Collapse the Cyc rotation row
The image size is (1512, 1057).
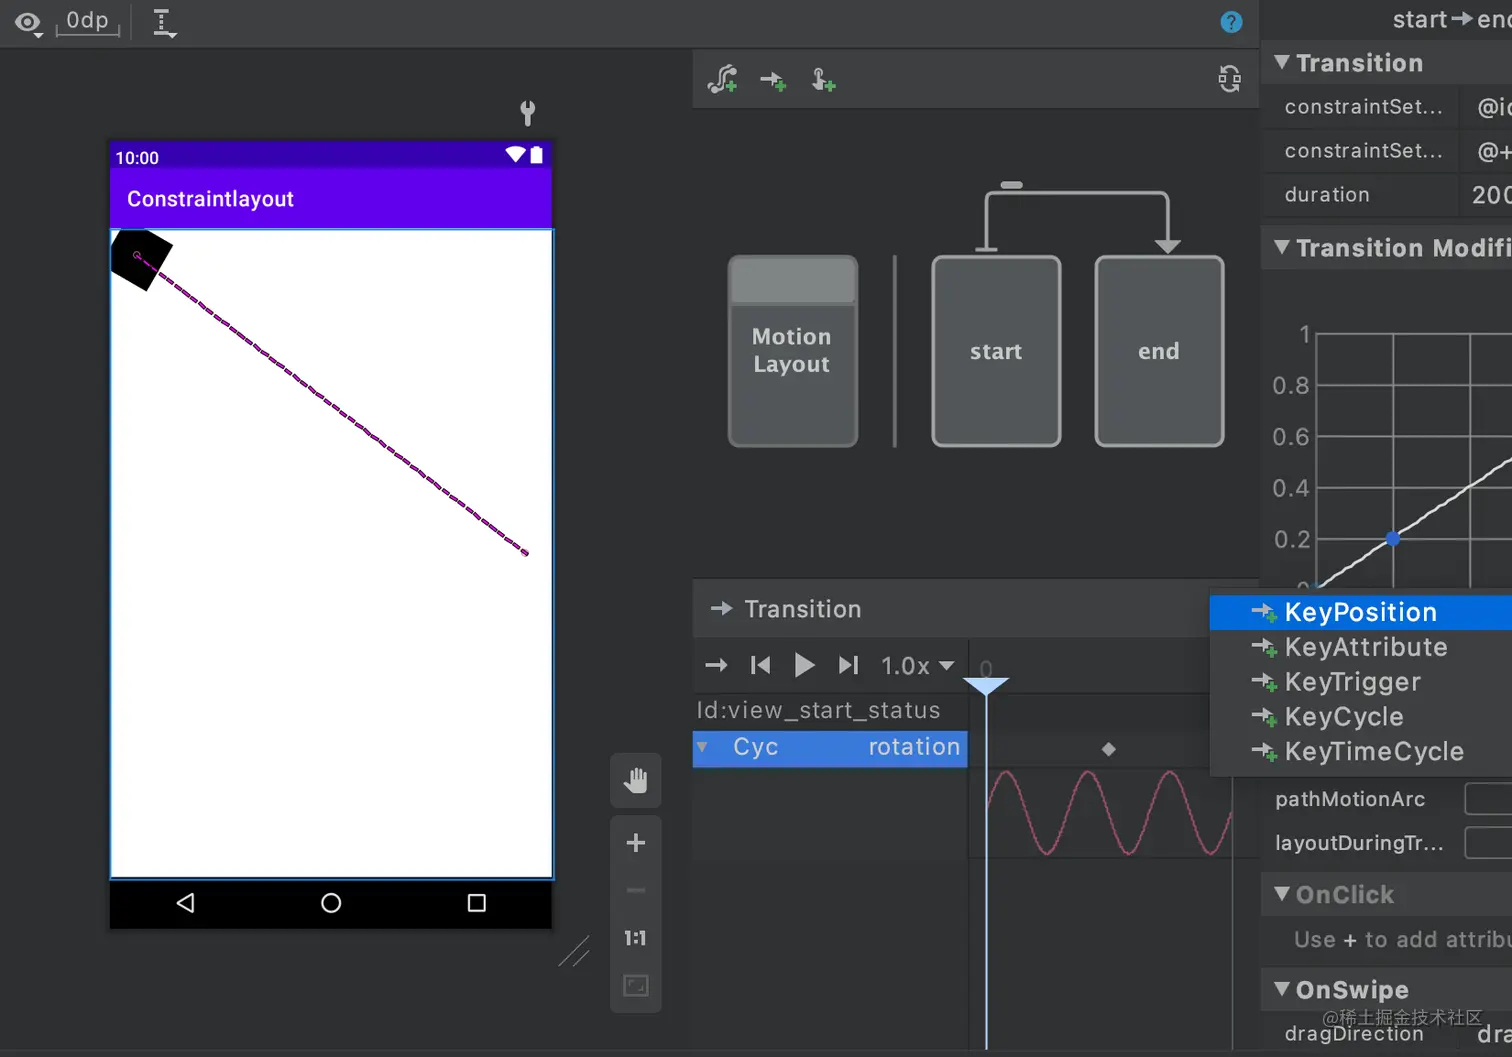point(703,747)
